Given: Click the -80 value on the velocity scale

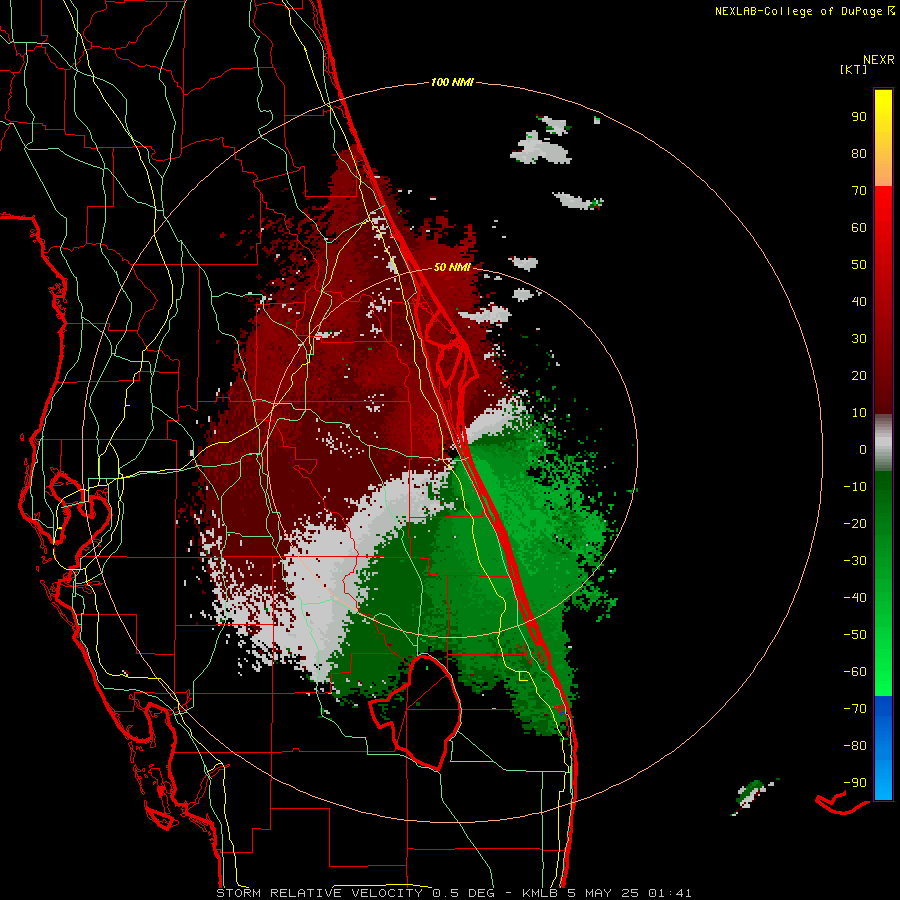Looking at the screenshot, I should tap(855, 746).
